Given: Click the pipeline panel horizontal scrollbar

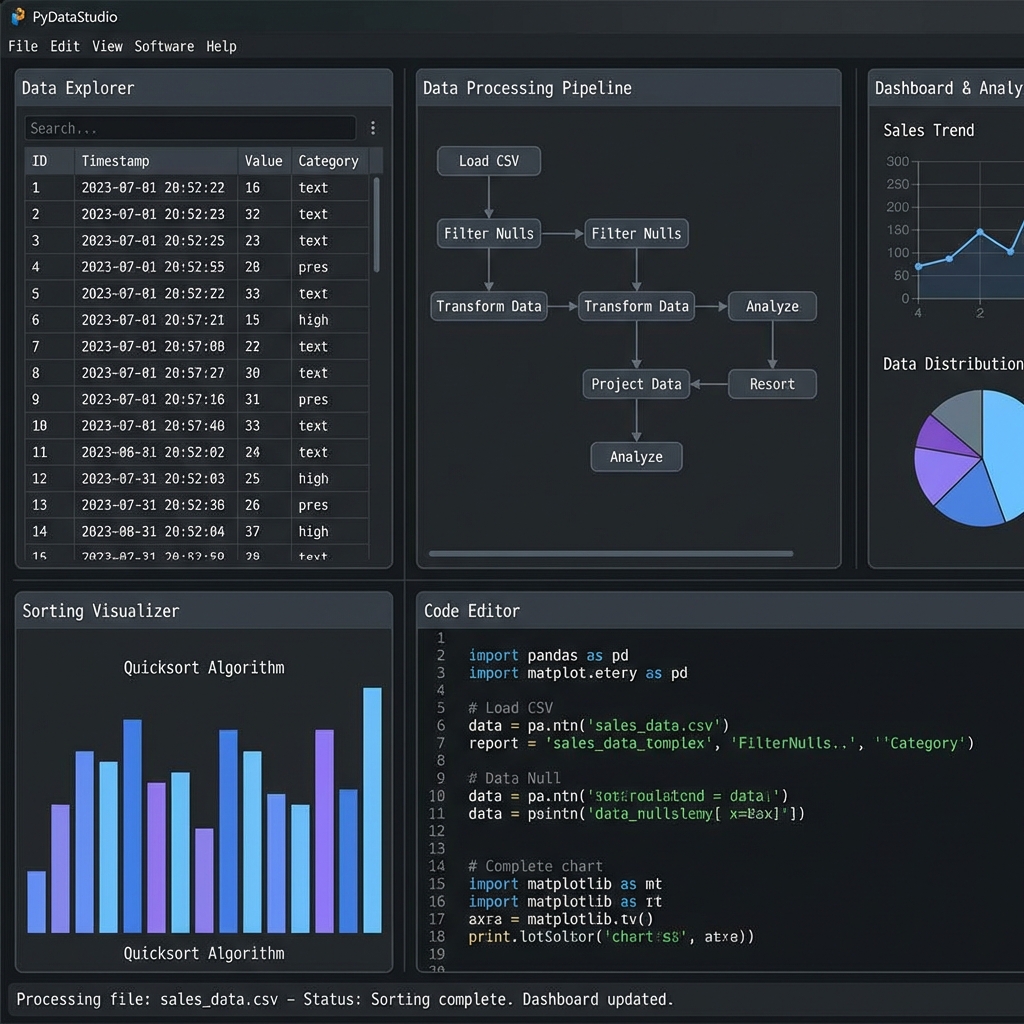Looking at the screenshot, I should click(x=610, y=553).
